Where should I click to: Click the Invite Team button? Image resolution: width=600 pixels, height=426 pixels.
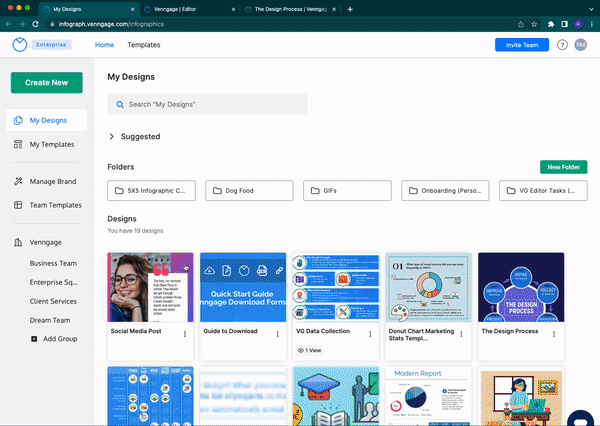click(522, 45)
